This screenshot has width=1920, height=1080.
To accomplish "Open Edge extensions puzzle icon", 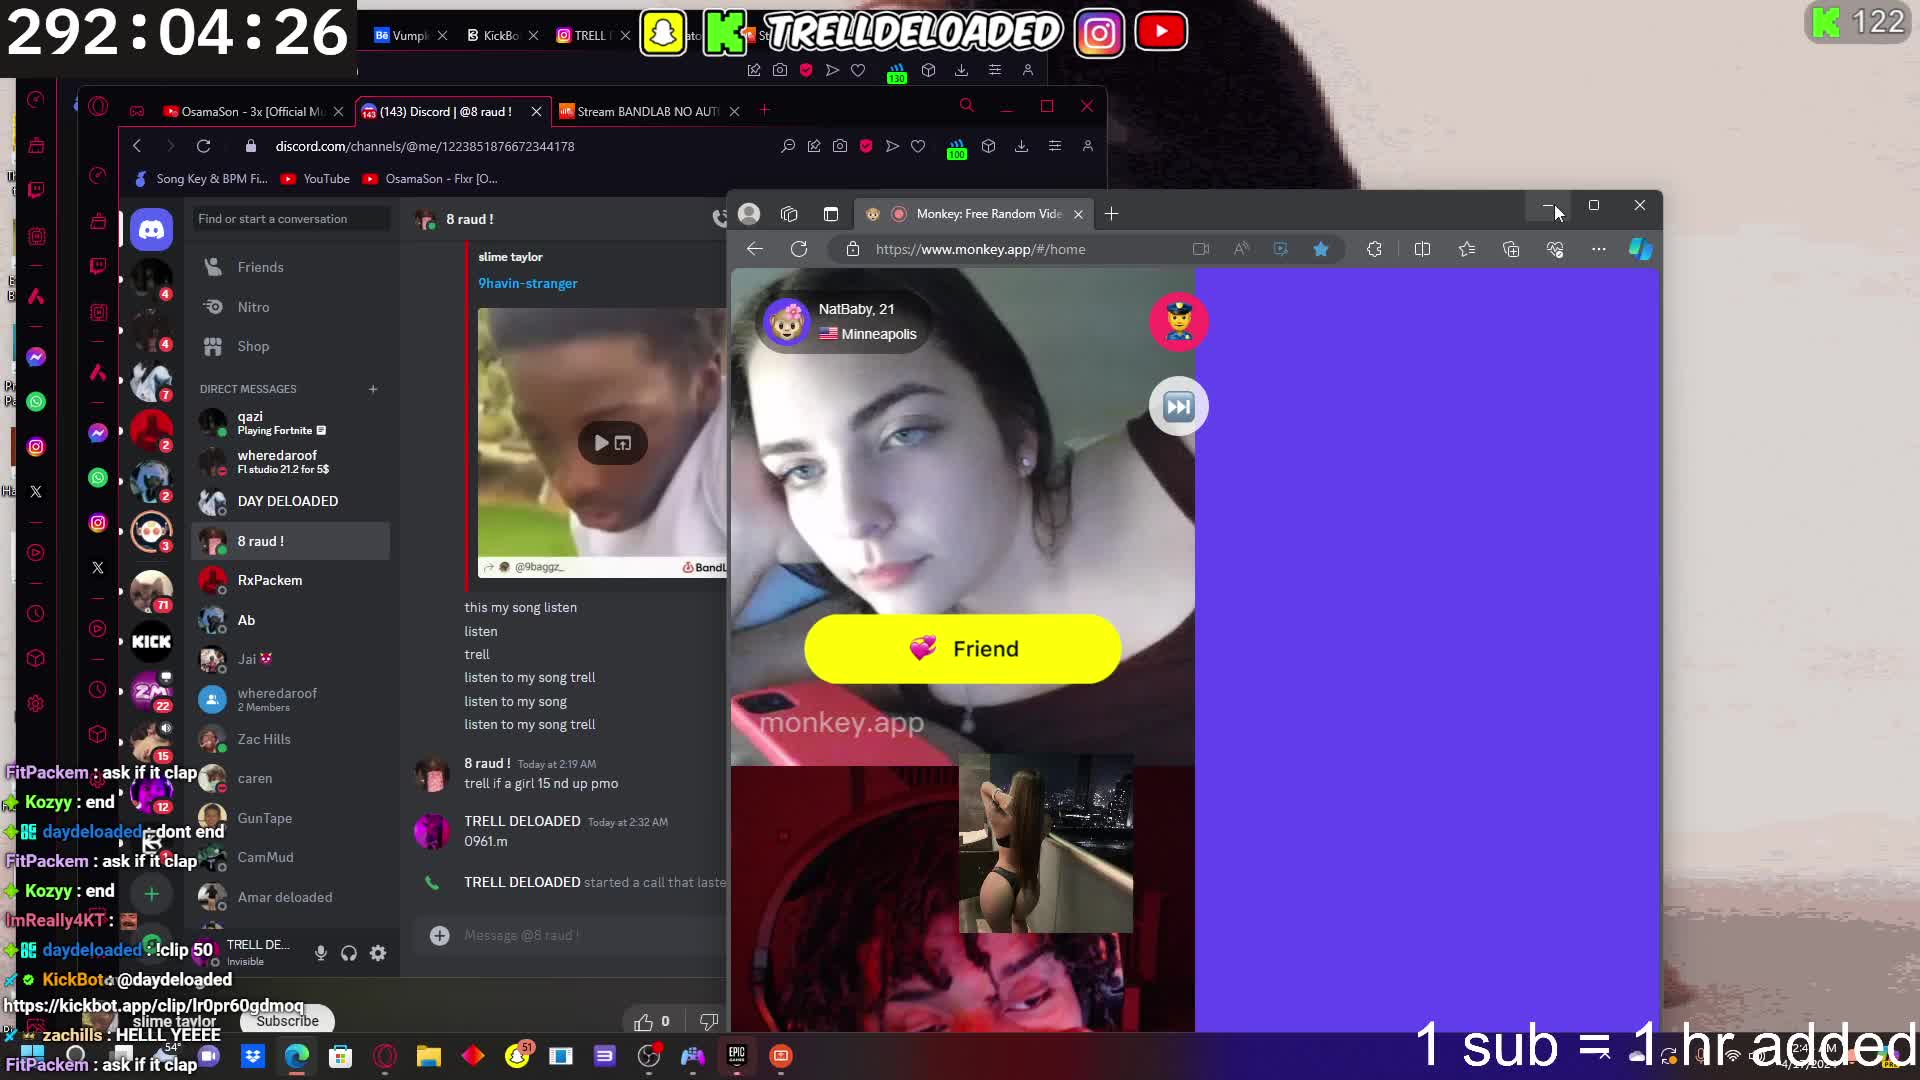I will (x=1374, y=249).
